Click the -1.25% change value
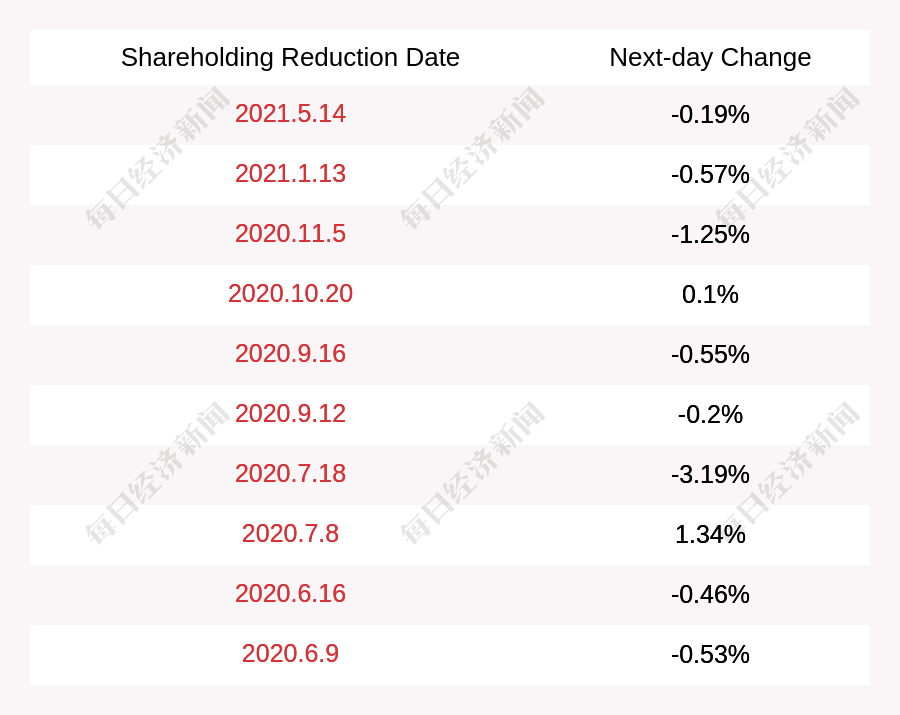This screenshot has width=900, height=715. [710, 235]
